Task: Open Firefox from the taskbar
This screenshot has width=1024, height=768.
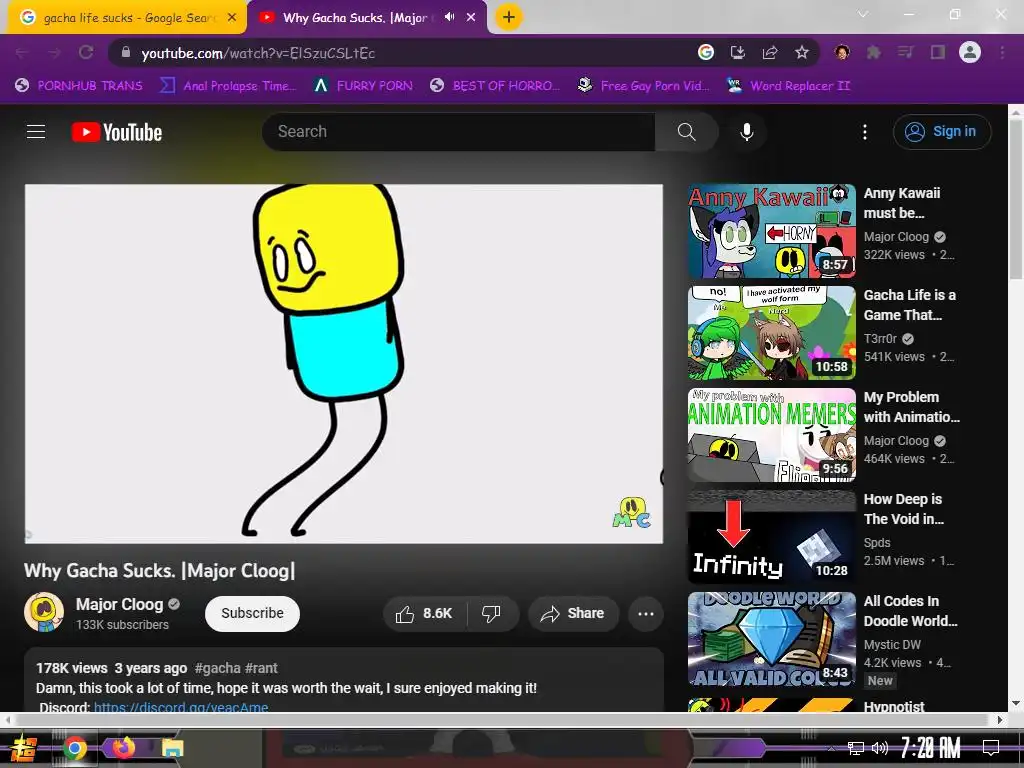Action: (124, 747)
